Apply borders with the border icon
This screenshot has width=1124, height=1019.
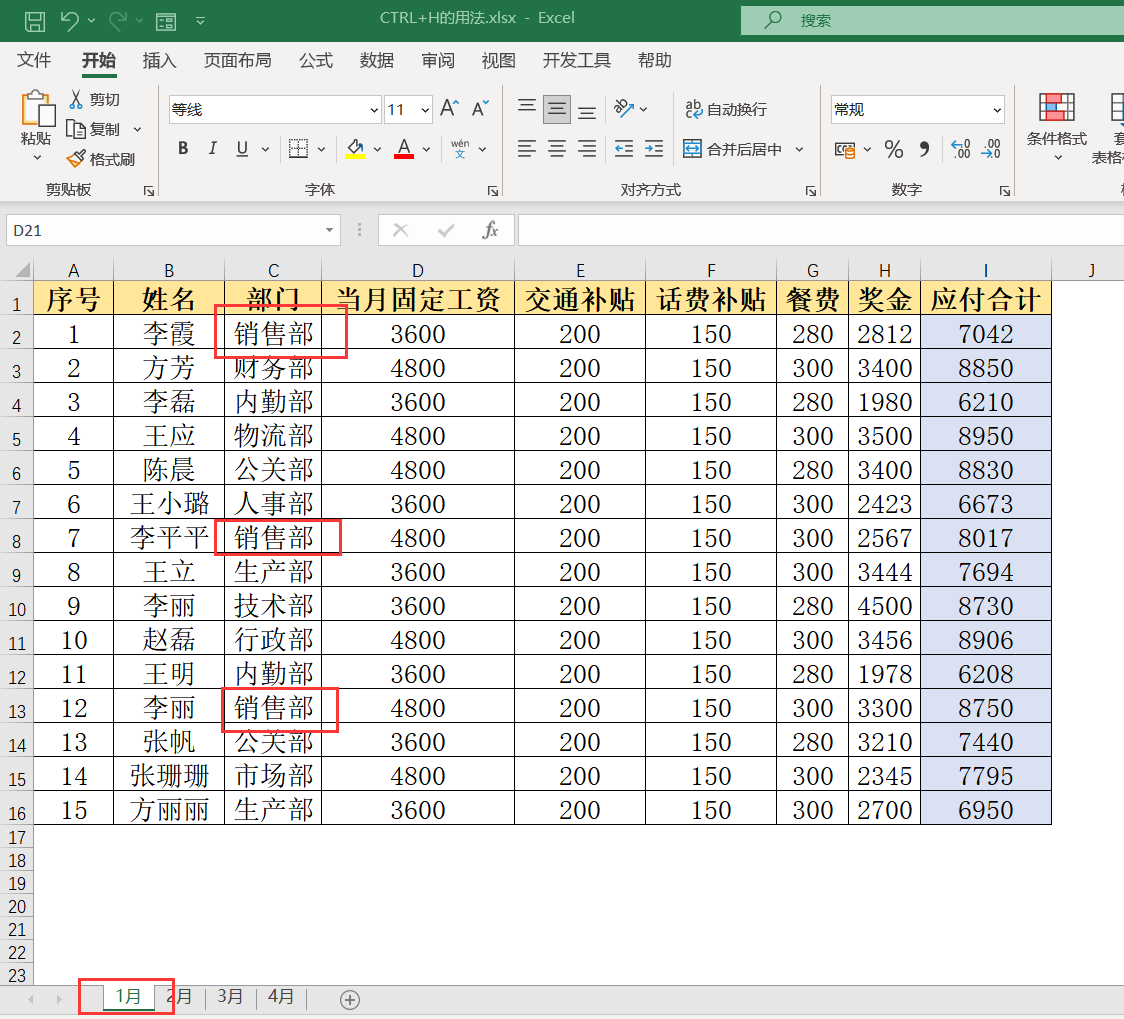(x=298, y=148)
